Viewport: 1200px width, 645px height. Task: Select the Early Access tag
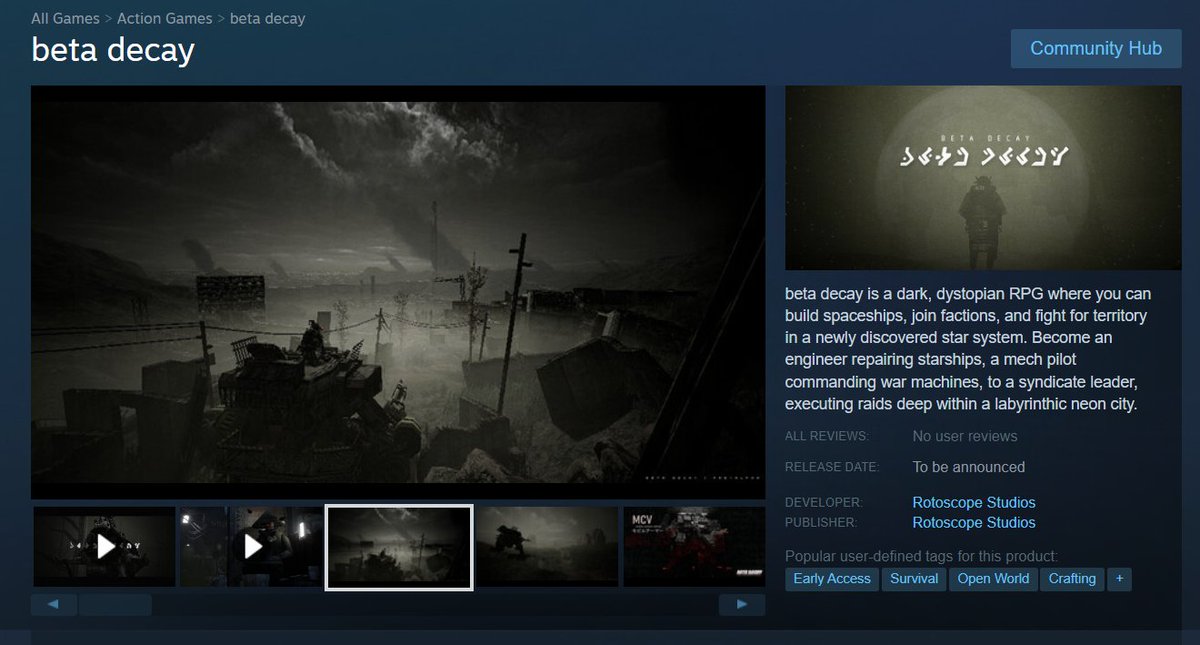[x=832, y=579]
